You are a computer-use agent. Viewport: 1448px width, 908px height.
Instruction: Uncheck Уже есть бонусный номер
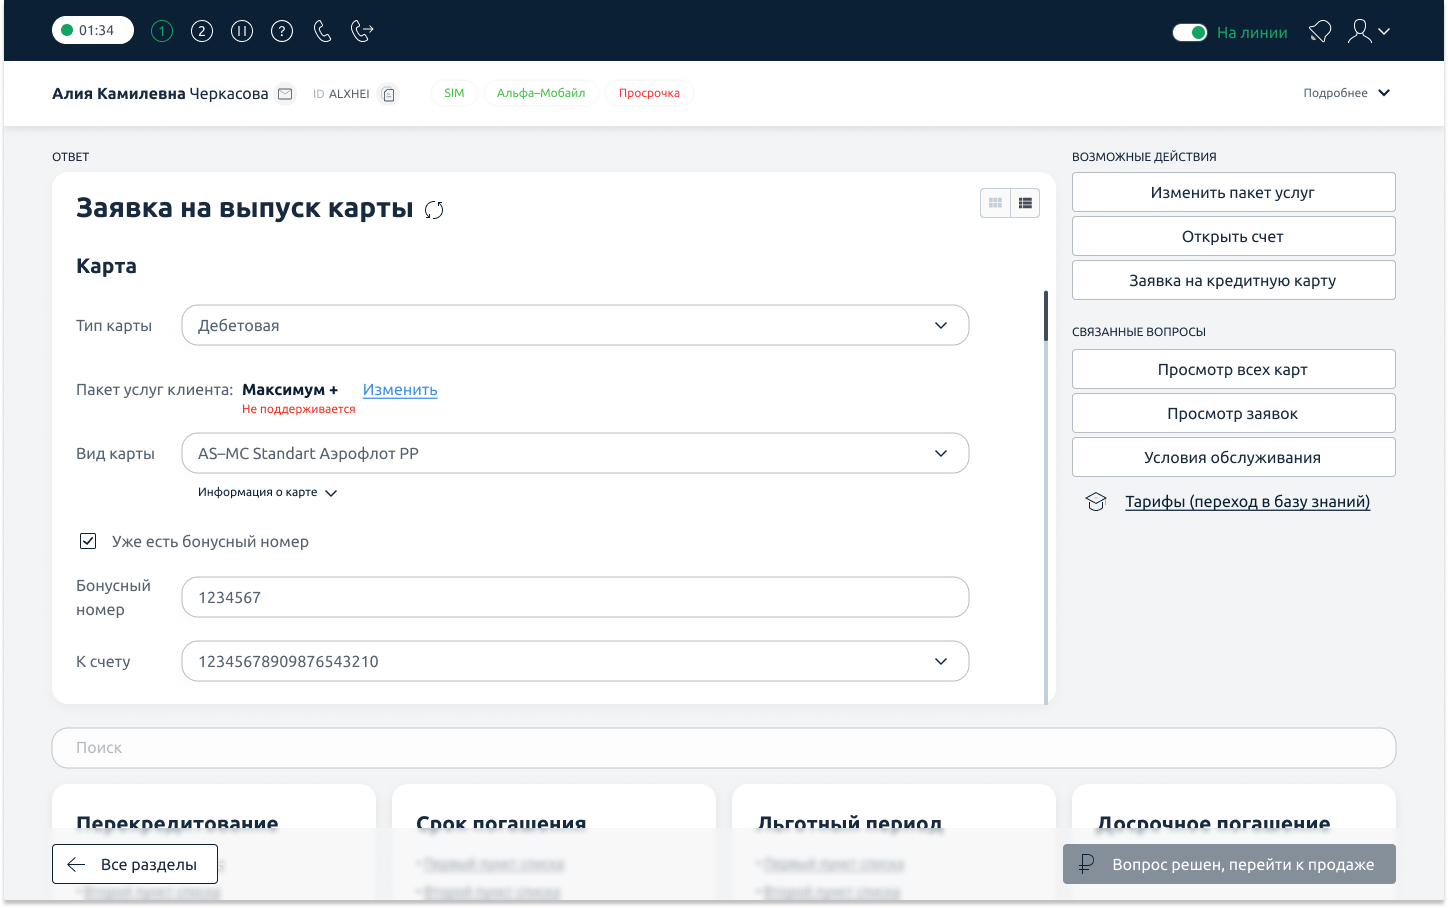coord(88,541)
